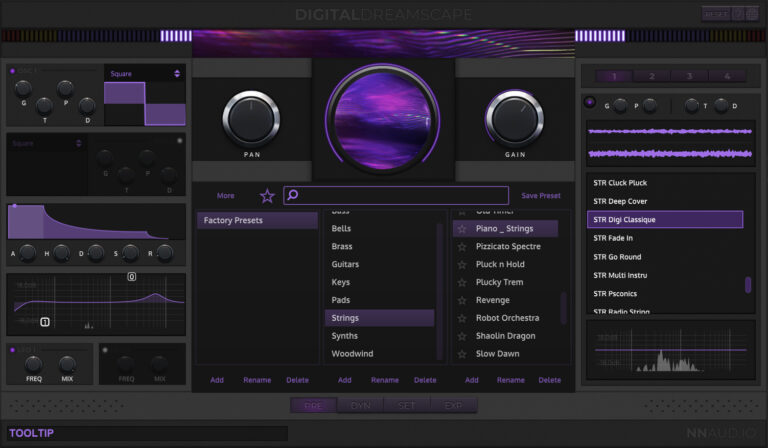The image size is (768, 448).
Task: Star the Plucky Trem preset
Action: point(461,283)
